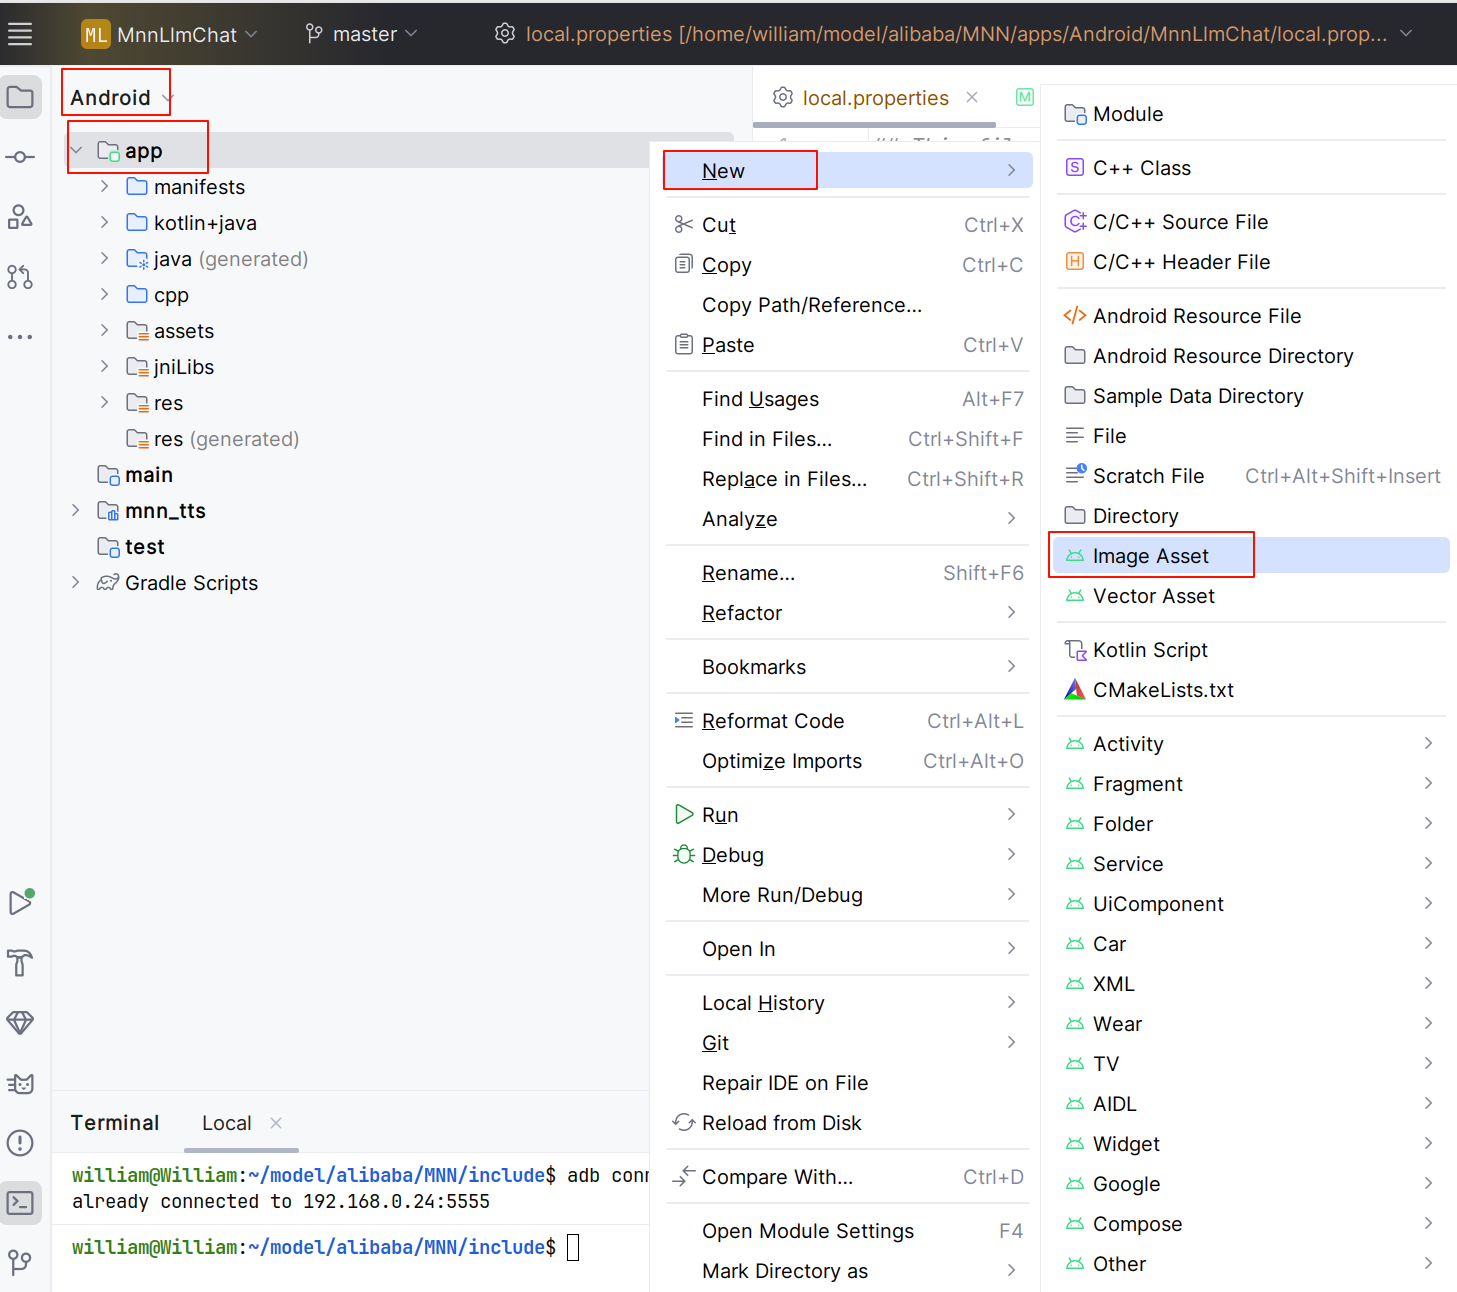
Task: Open the master branch dropdown
Action: pyautogui.click(x=361, y=34)
